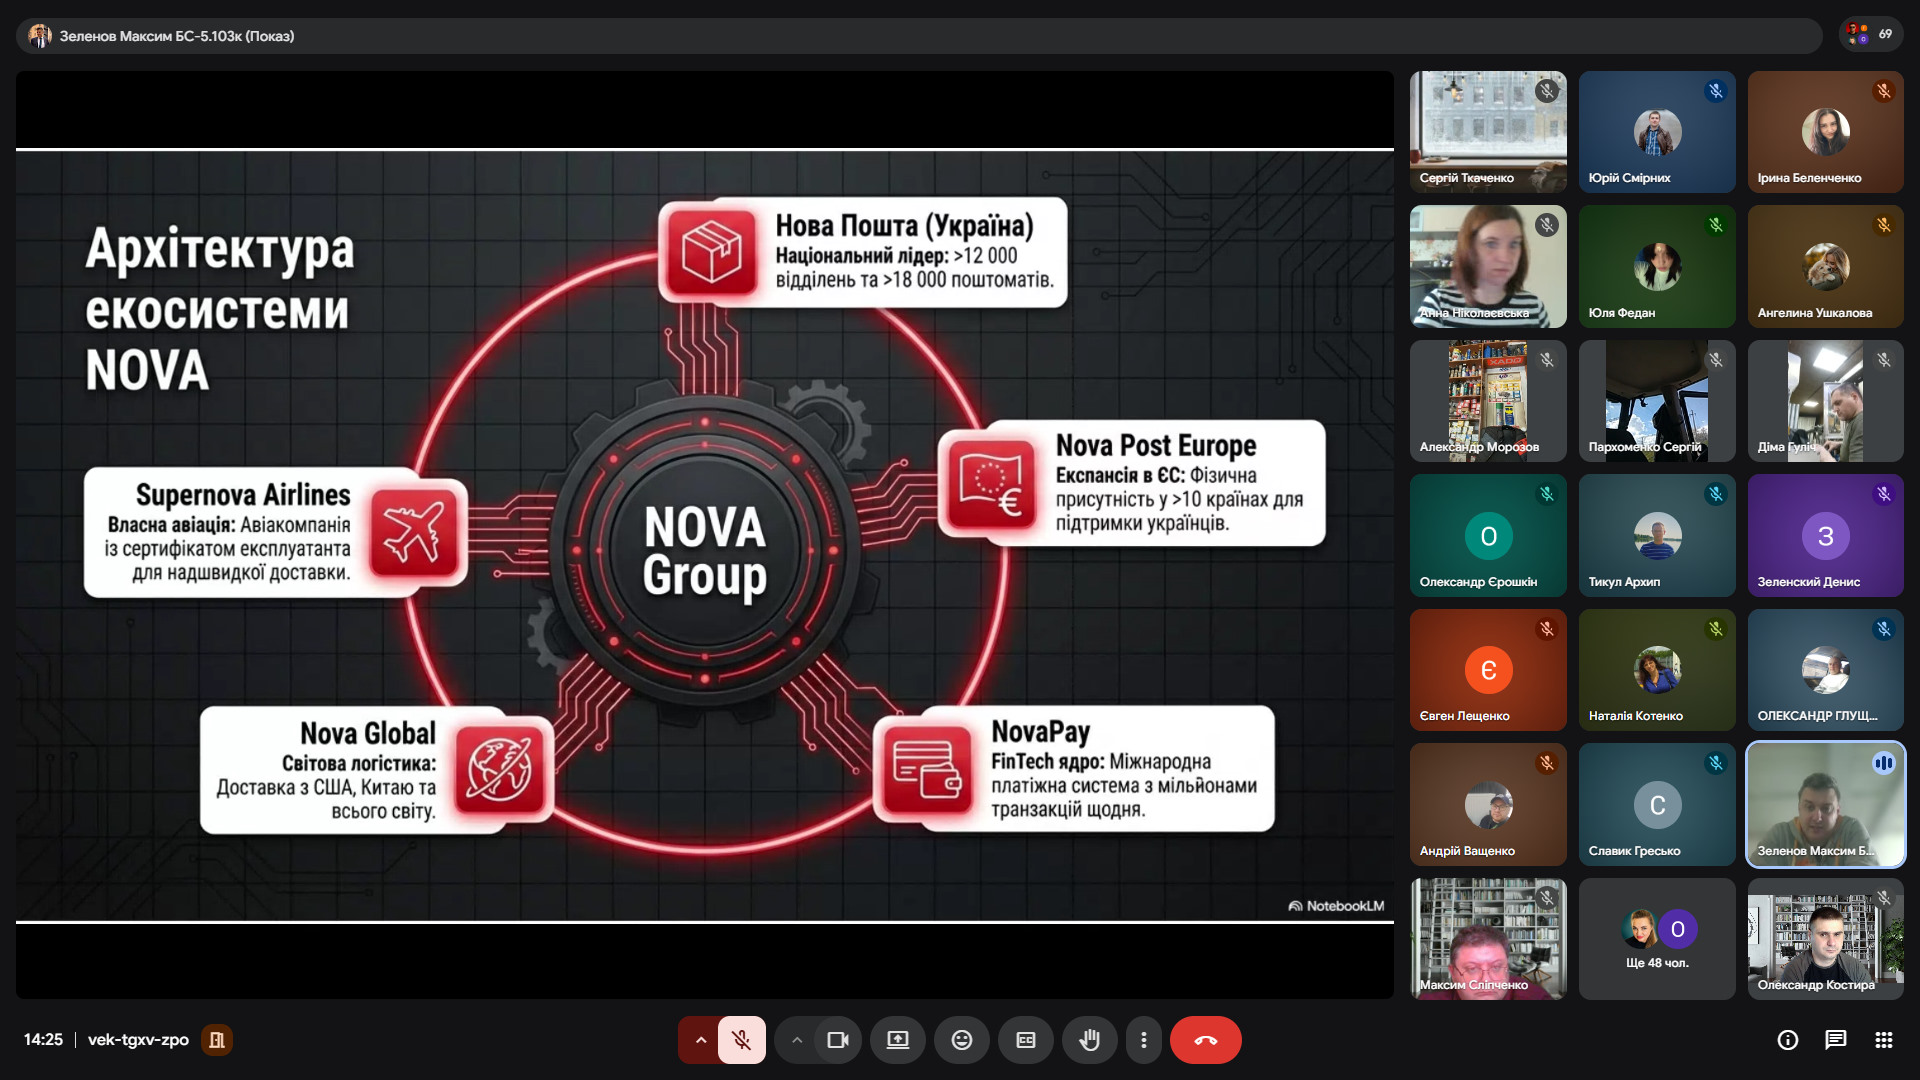Open chat with everyone panel
Image resolution: width=1920 pixels, height=1080 pixels.
pyautogui.click(x=1835, y=1040)
